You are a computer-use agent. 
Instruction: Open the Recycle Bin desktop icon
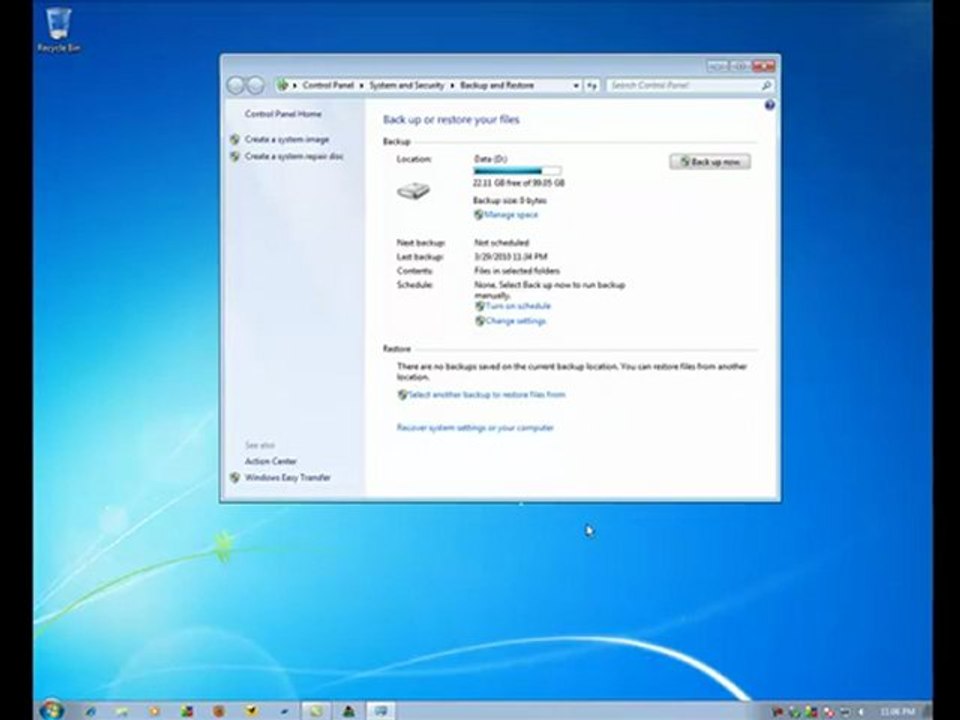tap(59, 29)
